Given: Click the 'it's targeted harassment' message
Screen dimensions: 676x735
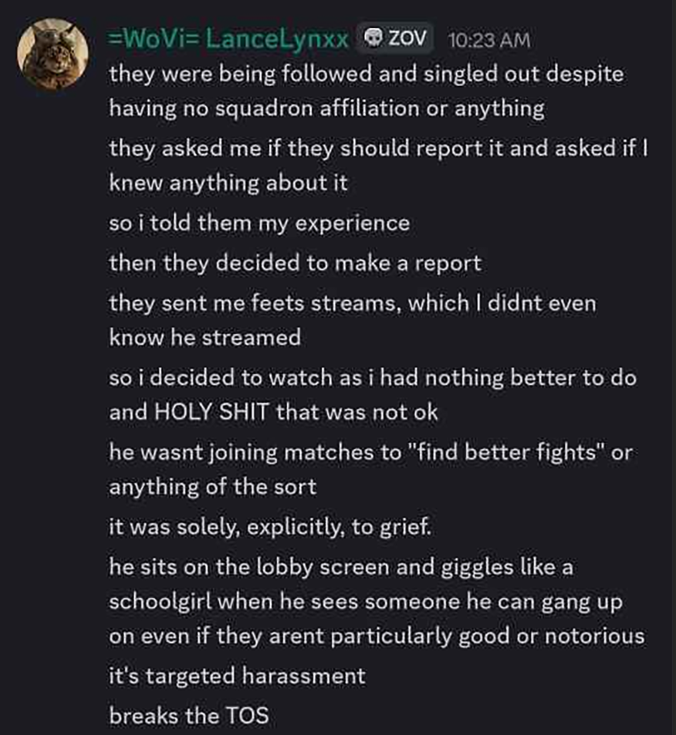Looking at the screenshot, I should click(x=237, y=677).
